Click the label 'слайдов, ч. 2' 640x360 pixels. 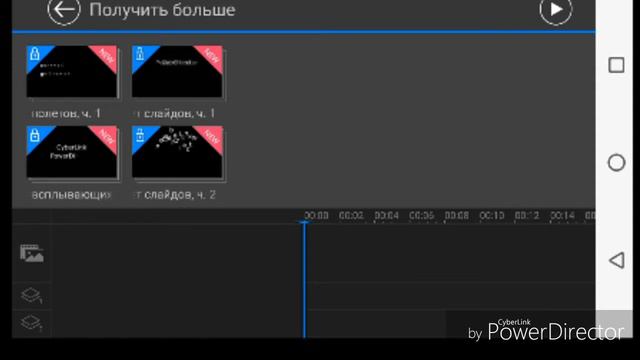pyautogui.click(x=175, y=195)
